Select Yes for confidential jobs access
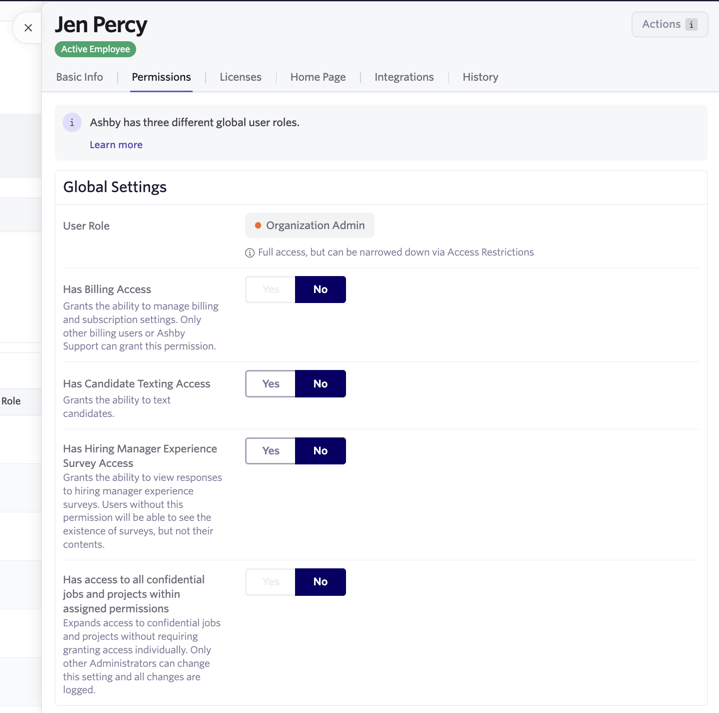Screen dimensions: 719x713 click(271, 582)
